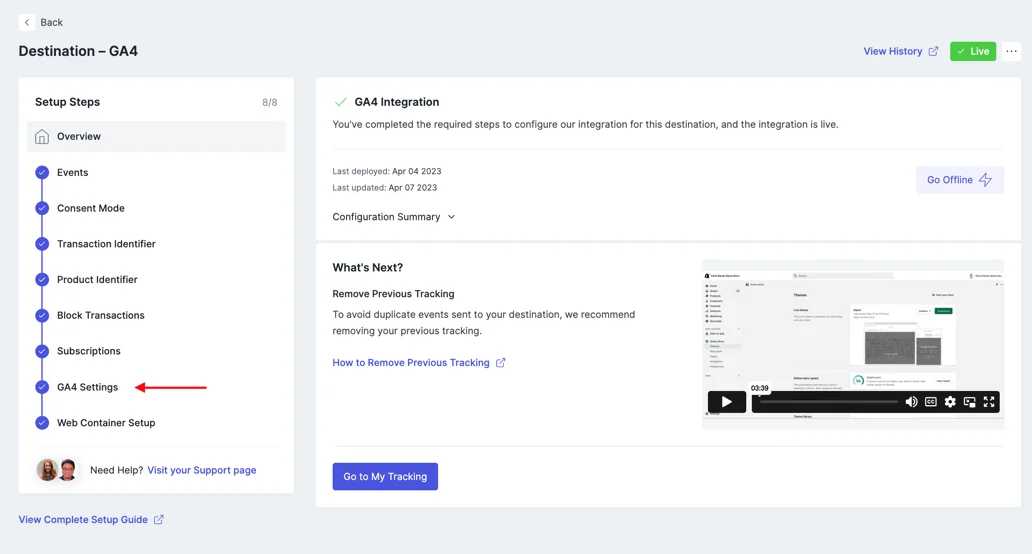This screenshot has height=554, width=1032.
Task: Open video settings gear icon
Action: [950, 402]
